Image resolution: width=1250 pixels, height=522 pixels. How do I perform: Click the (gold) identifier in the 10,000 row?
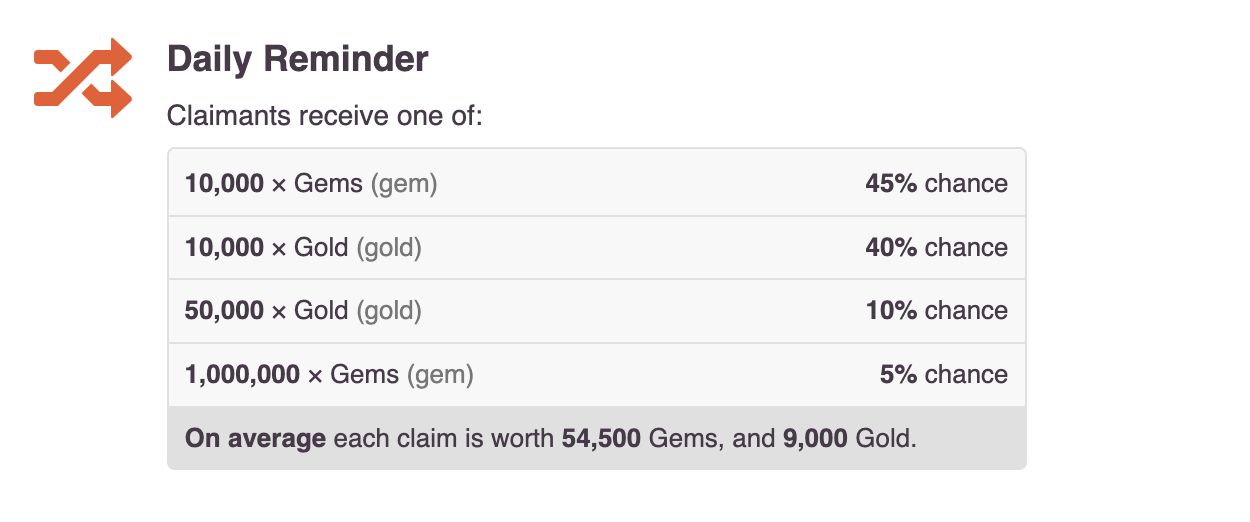click(389, 247)
